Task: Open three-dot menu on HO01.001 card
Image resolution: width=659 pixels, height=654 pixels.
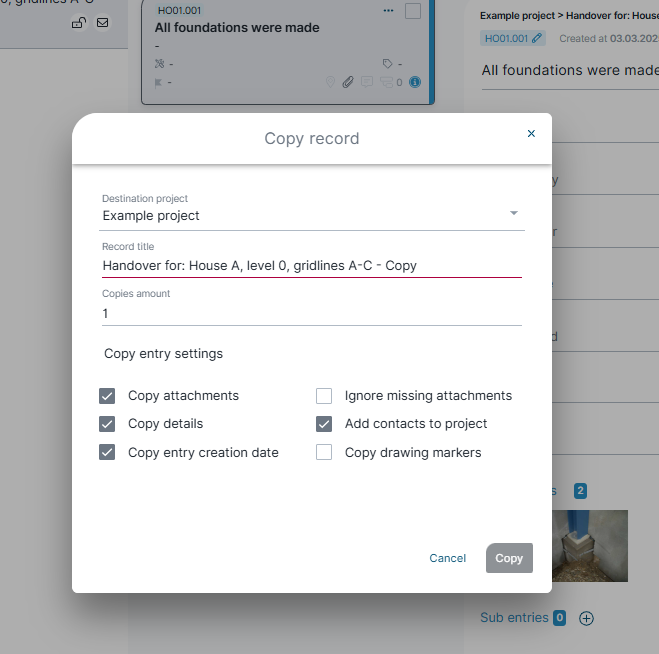Action: point(388,11)
